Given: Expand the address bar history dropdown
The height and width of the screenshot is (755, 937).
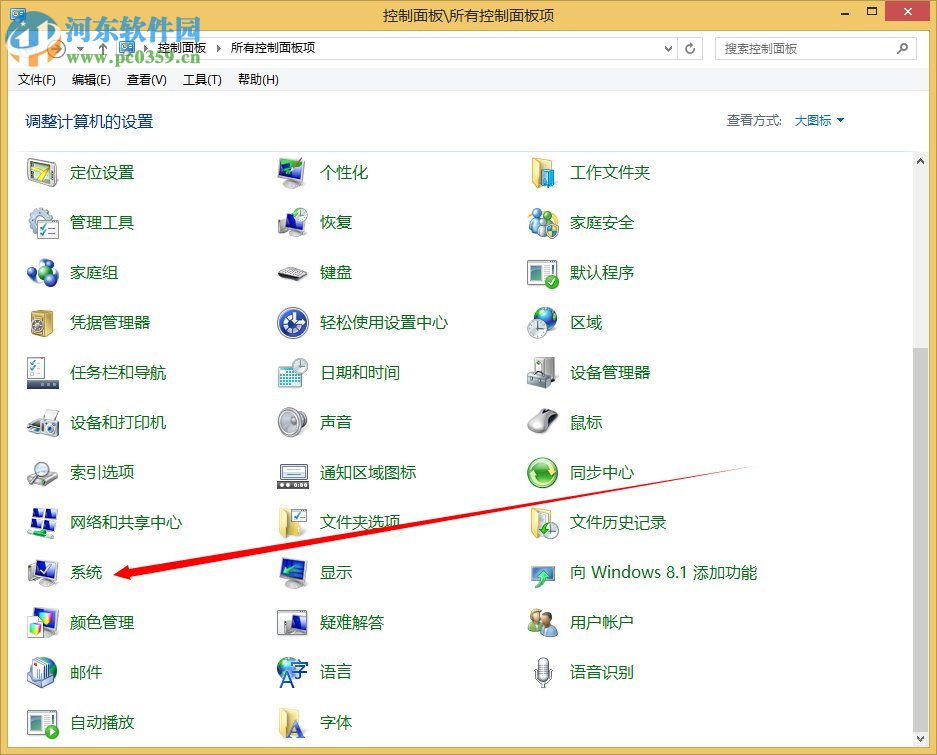Looking at the screenshot, I should [x=666, y=47].
